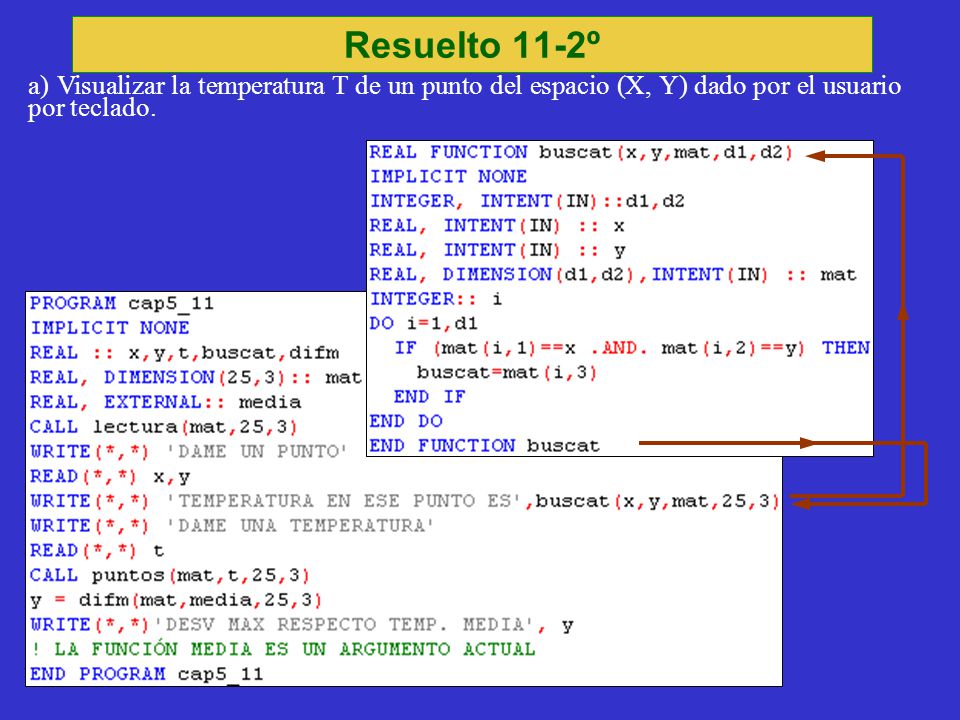Click the WRITE line 'TEMPERATURA EN ESE PUNTO ES'
960x720 pixels.
(x=405, y=501)
